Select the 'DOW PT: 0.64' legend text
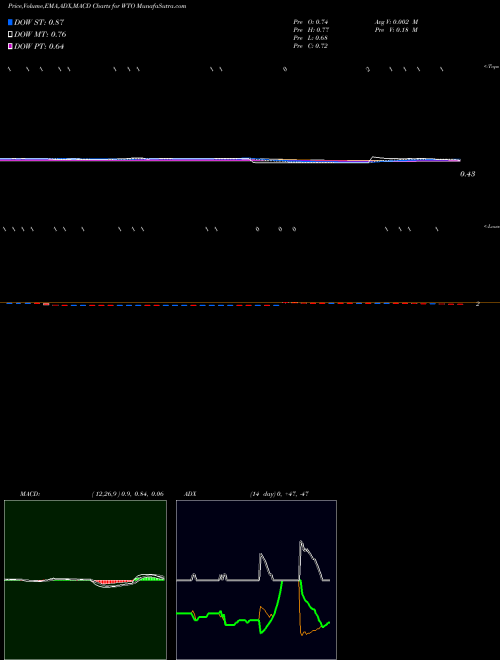500x660 pixels. pyautogui.click(x=39, y=47)
